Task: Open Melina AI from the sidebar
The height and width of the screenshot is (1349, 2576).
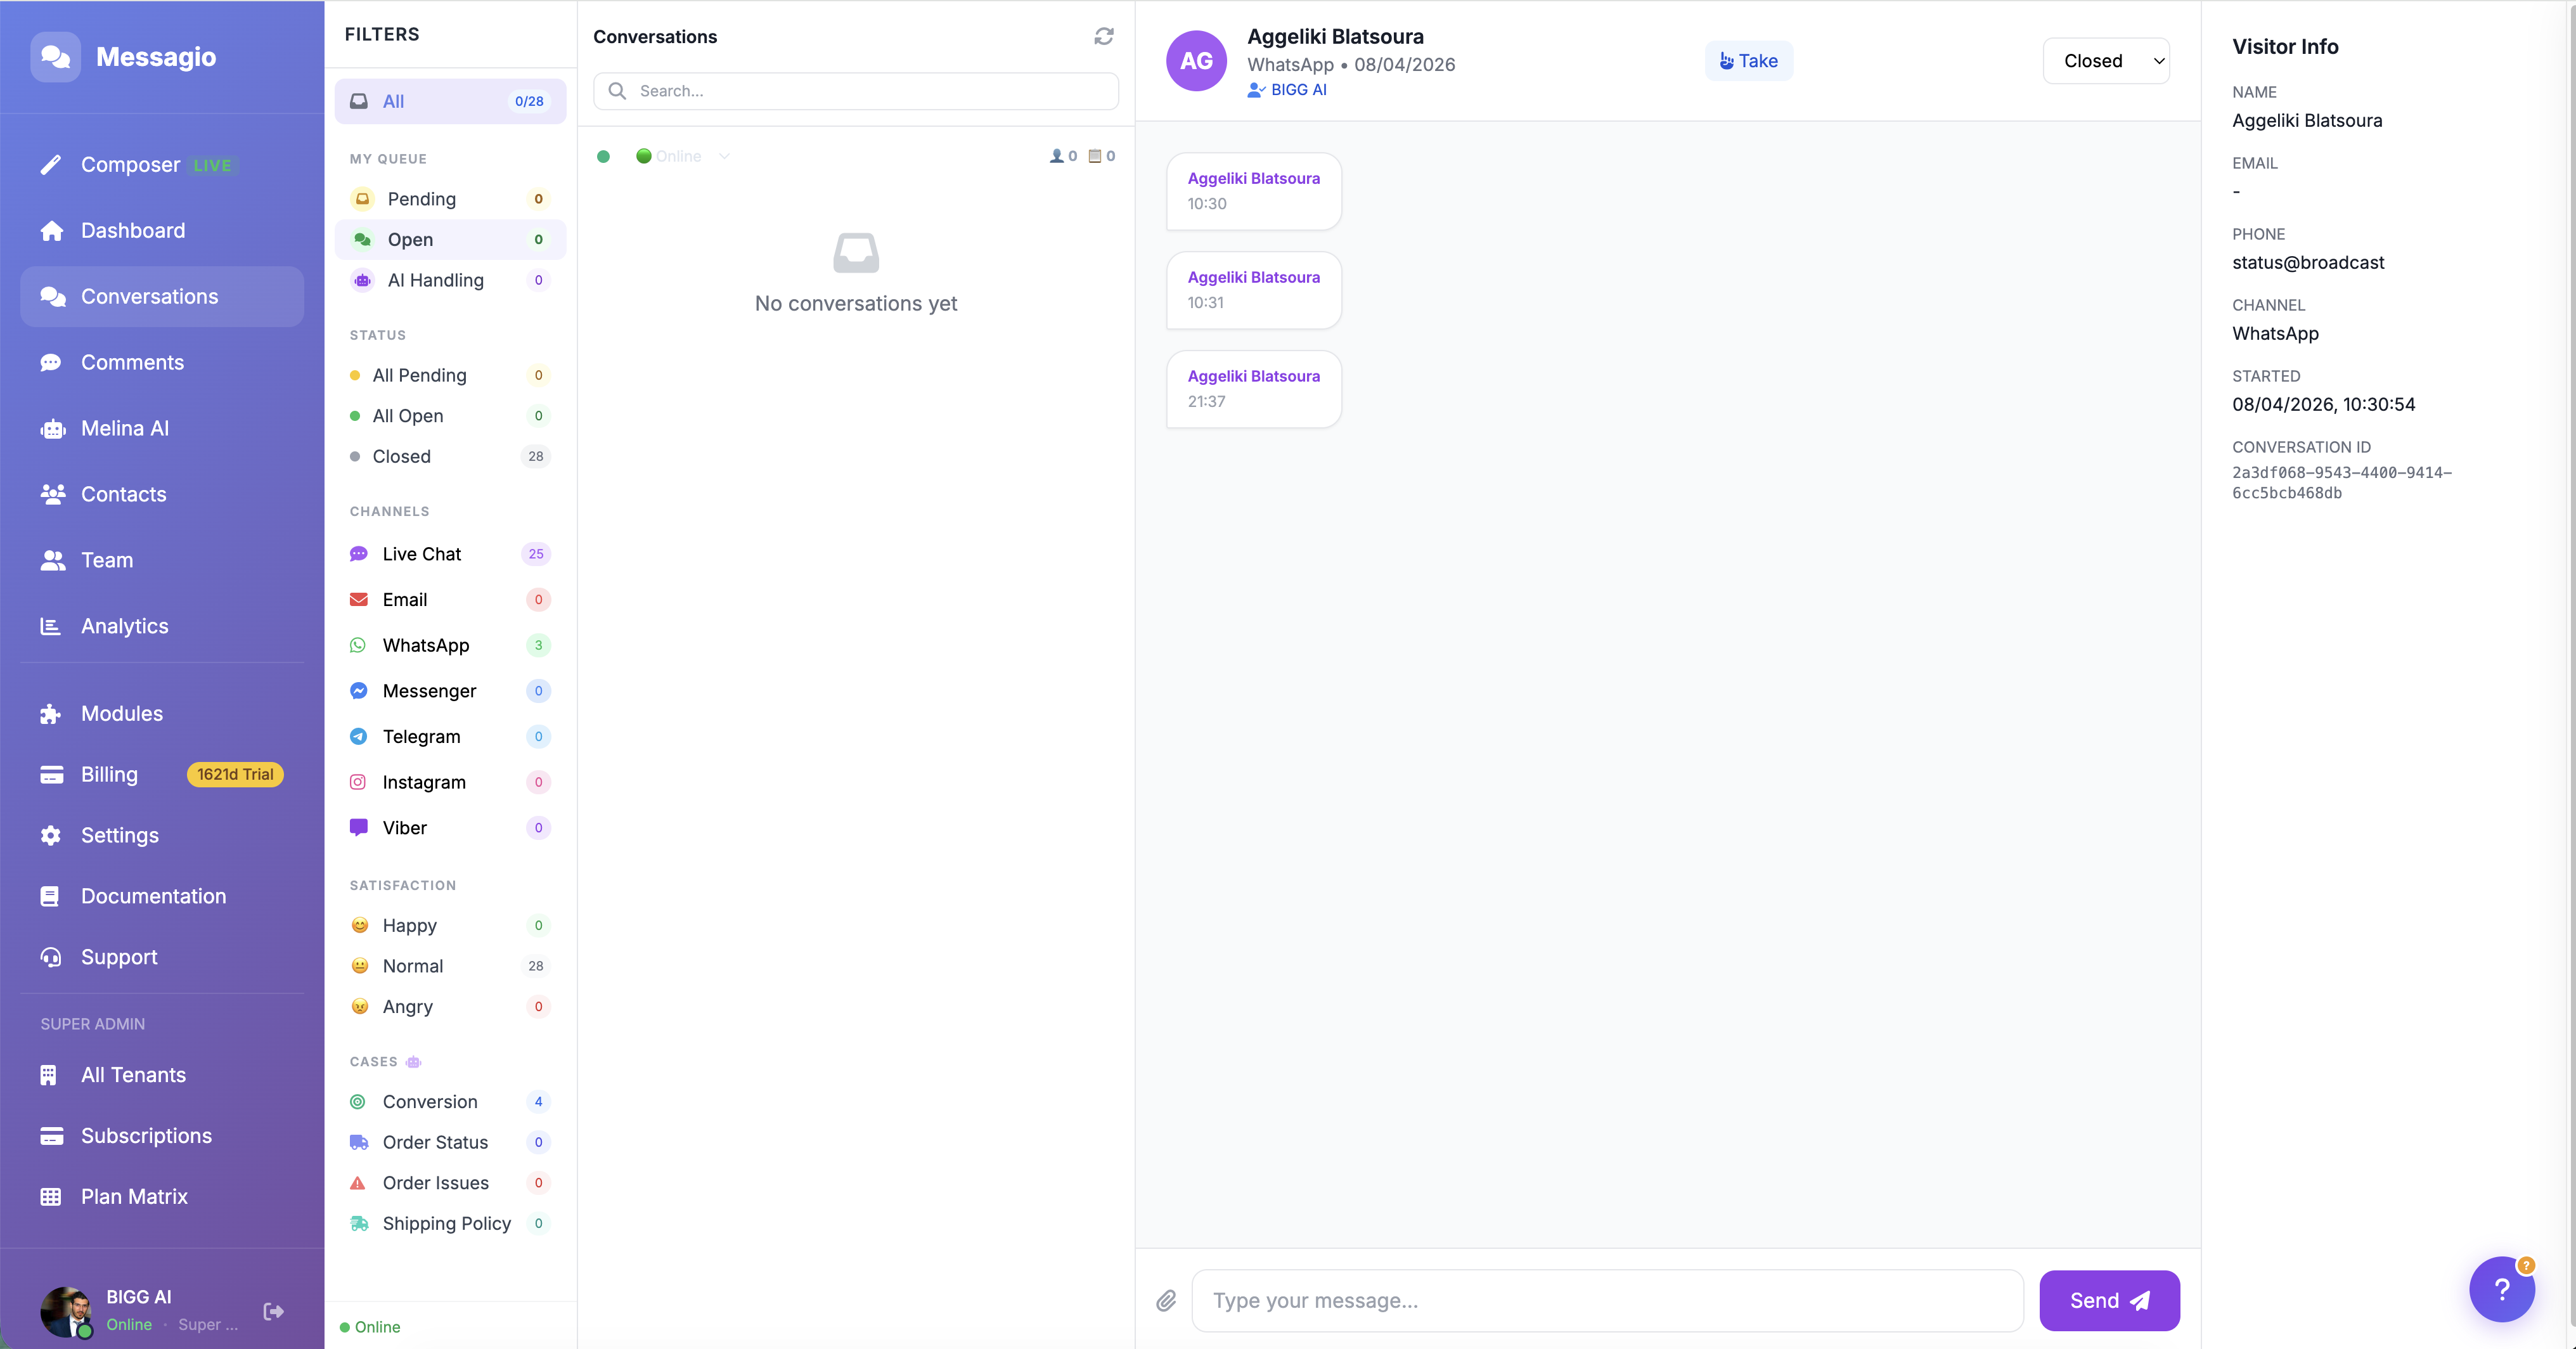Action: click(125, 428)
